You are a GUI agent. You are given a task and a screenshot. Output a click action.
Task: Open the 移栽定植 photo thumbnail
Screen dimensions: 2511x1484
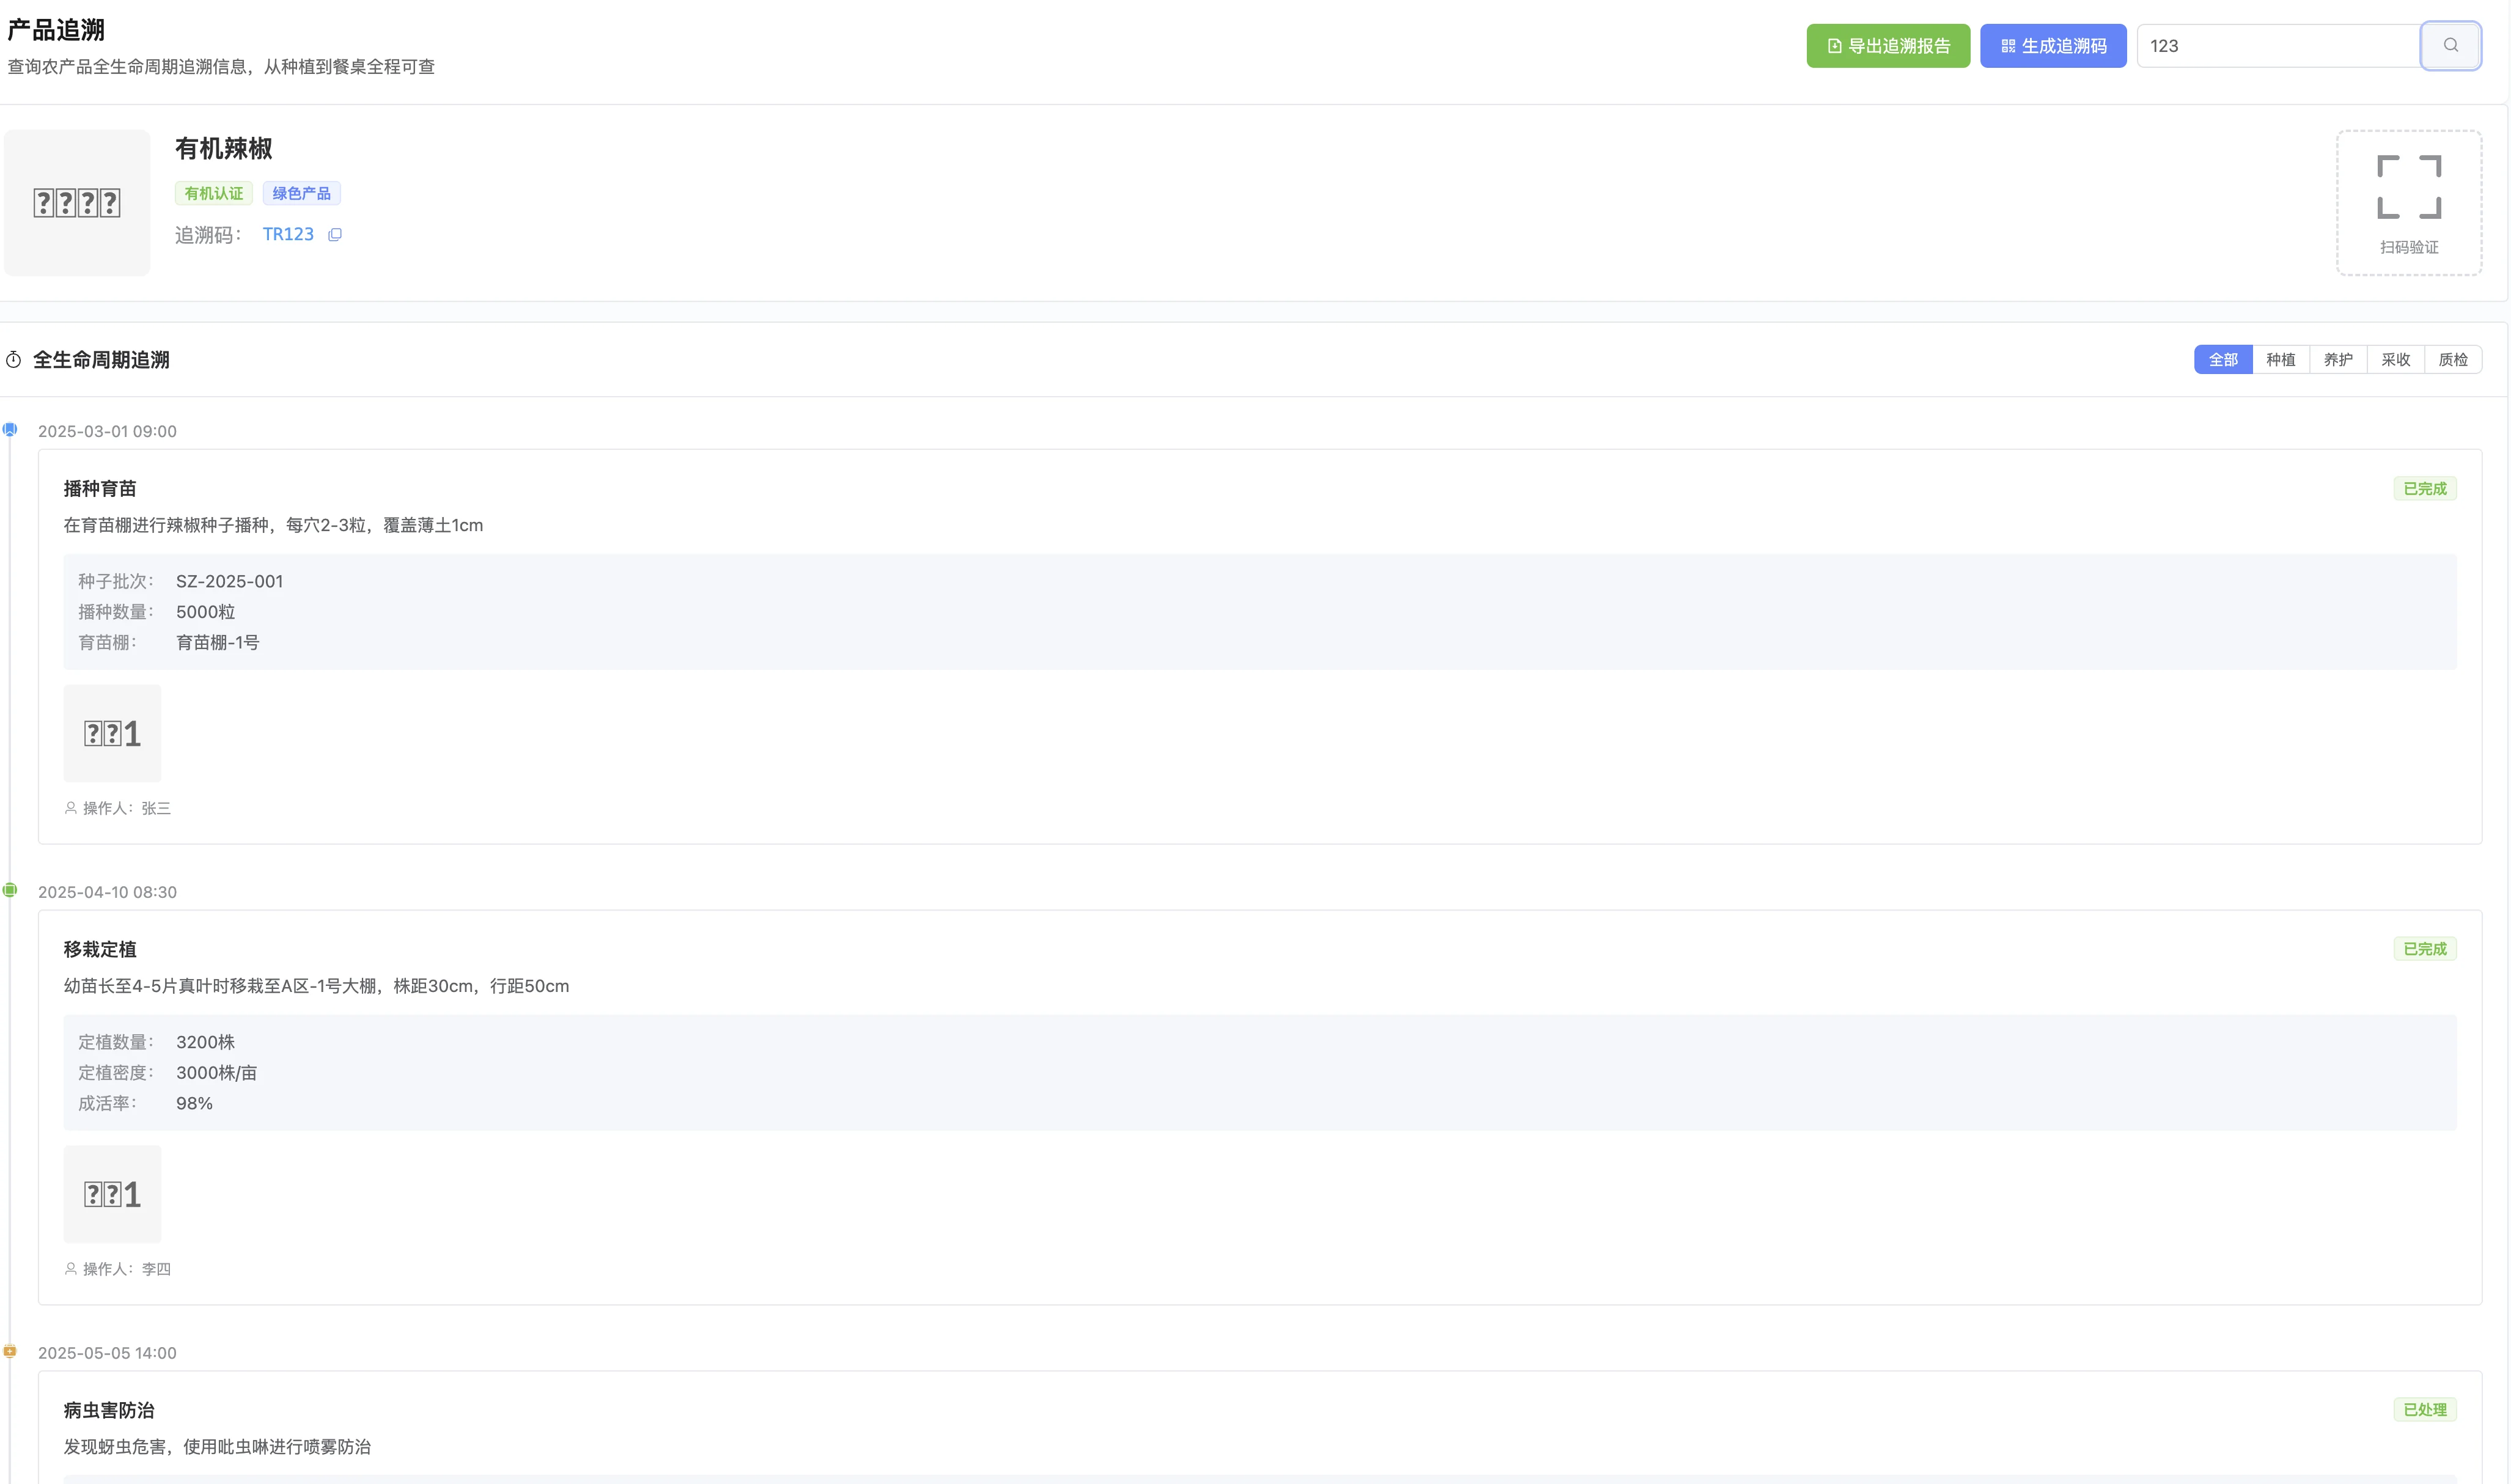(x=112, y=1194)
